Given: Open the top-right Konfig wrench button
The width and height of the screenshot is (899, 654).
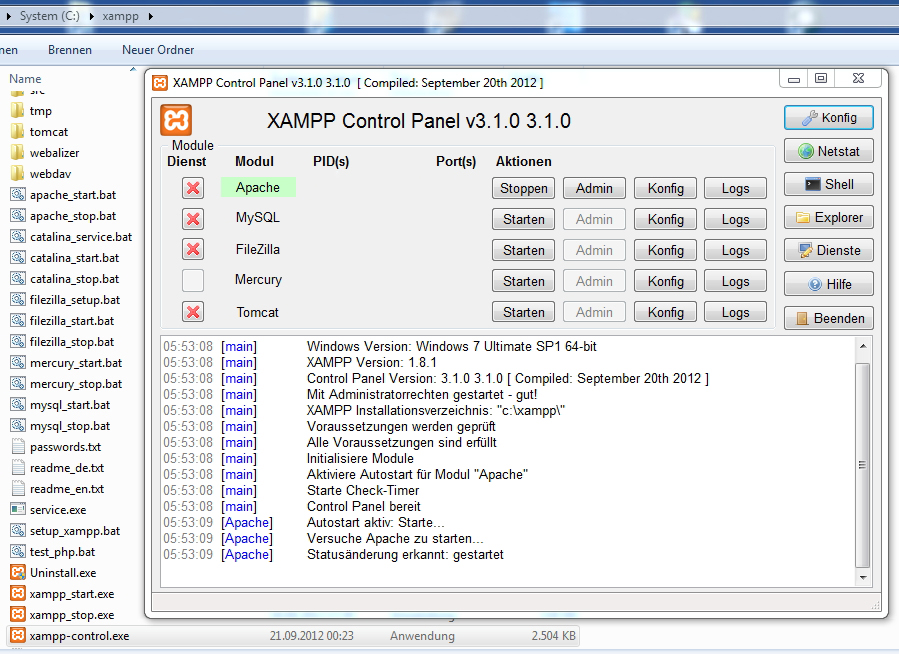Looking at the screenshot, I should click(829, 117).
